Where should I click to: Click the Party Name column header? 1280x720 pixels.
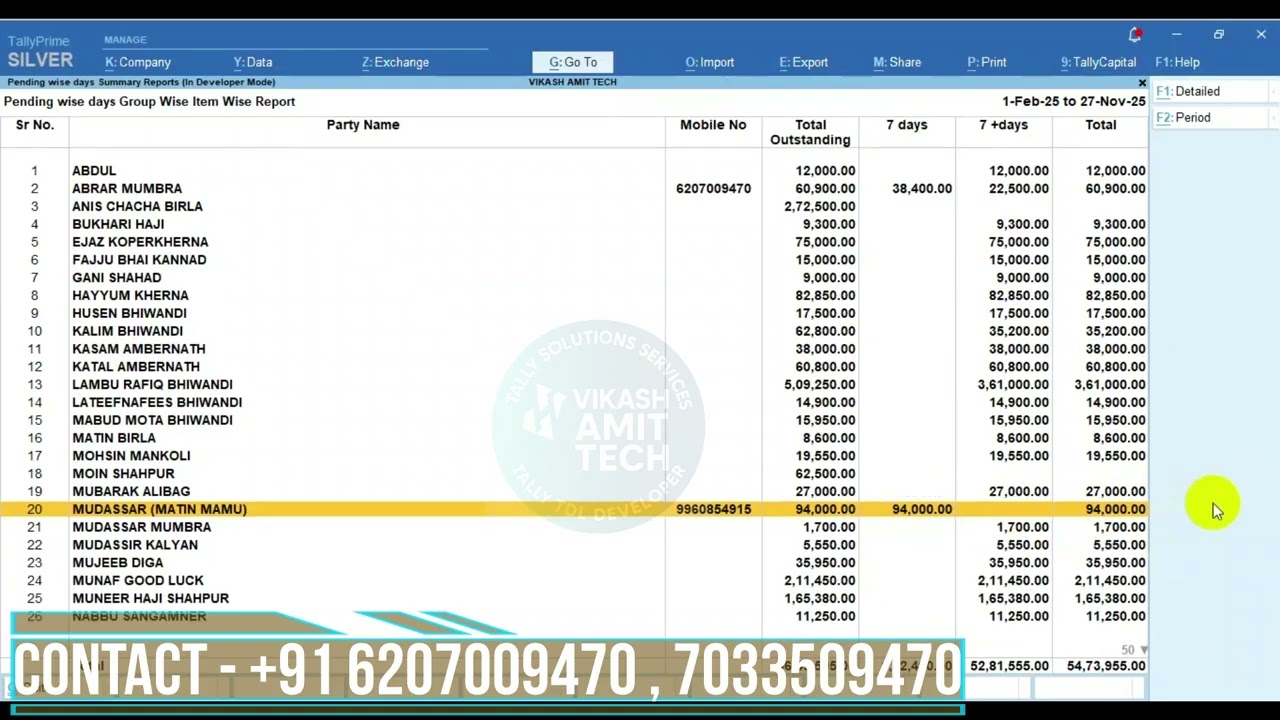[x=363, y=125]
